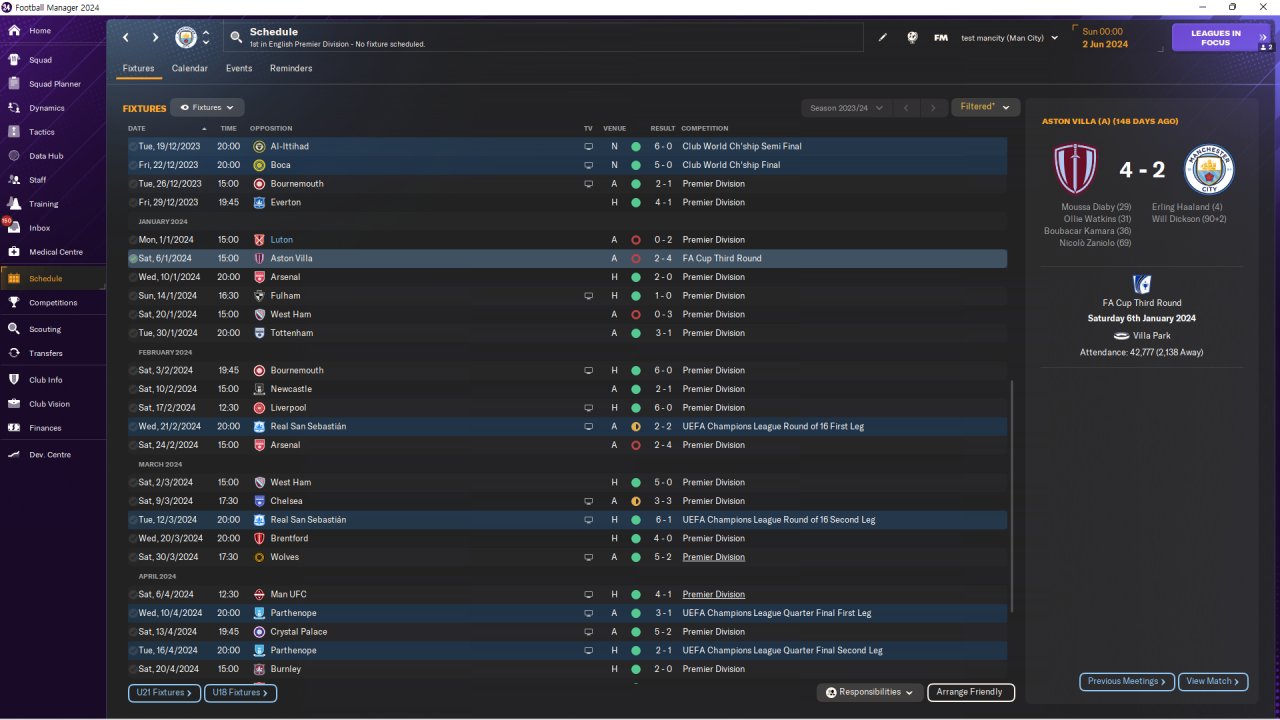The width and height of the screenshot is (1280, 720).
Task: Click the red result dot for West Ham away
Action: coord(635,315)
